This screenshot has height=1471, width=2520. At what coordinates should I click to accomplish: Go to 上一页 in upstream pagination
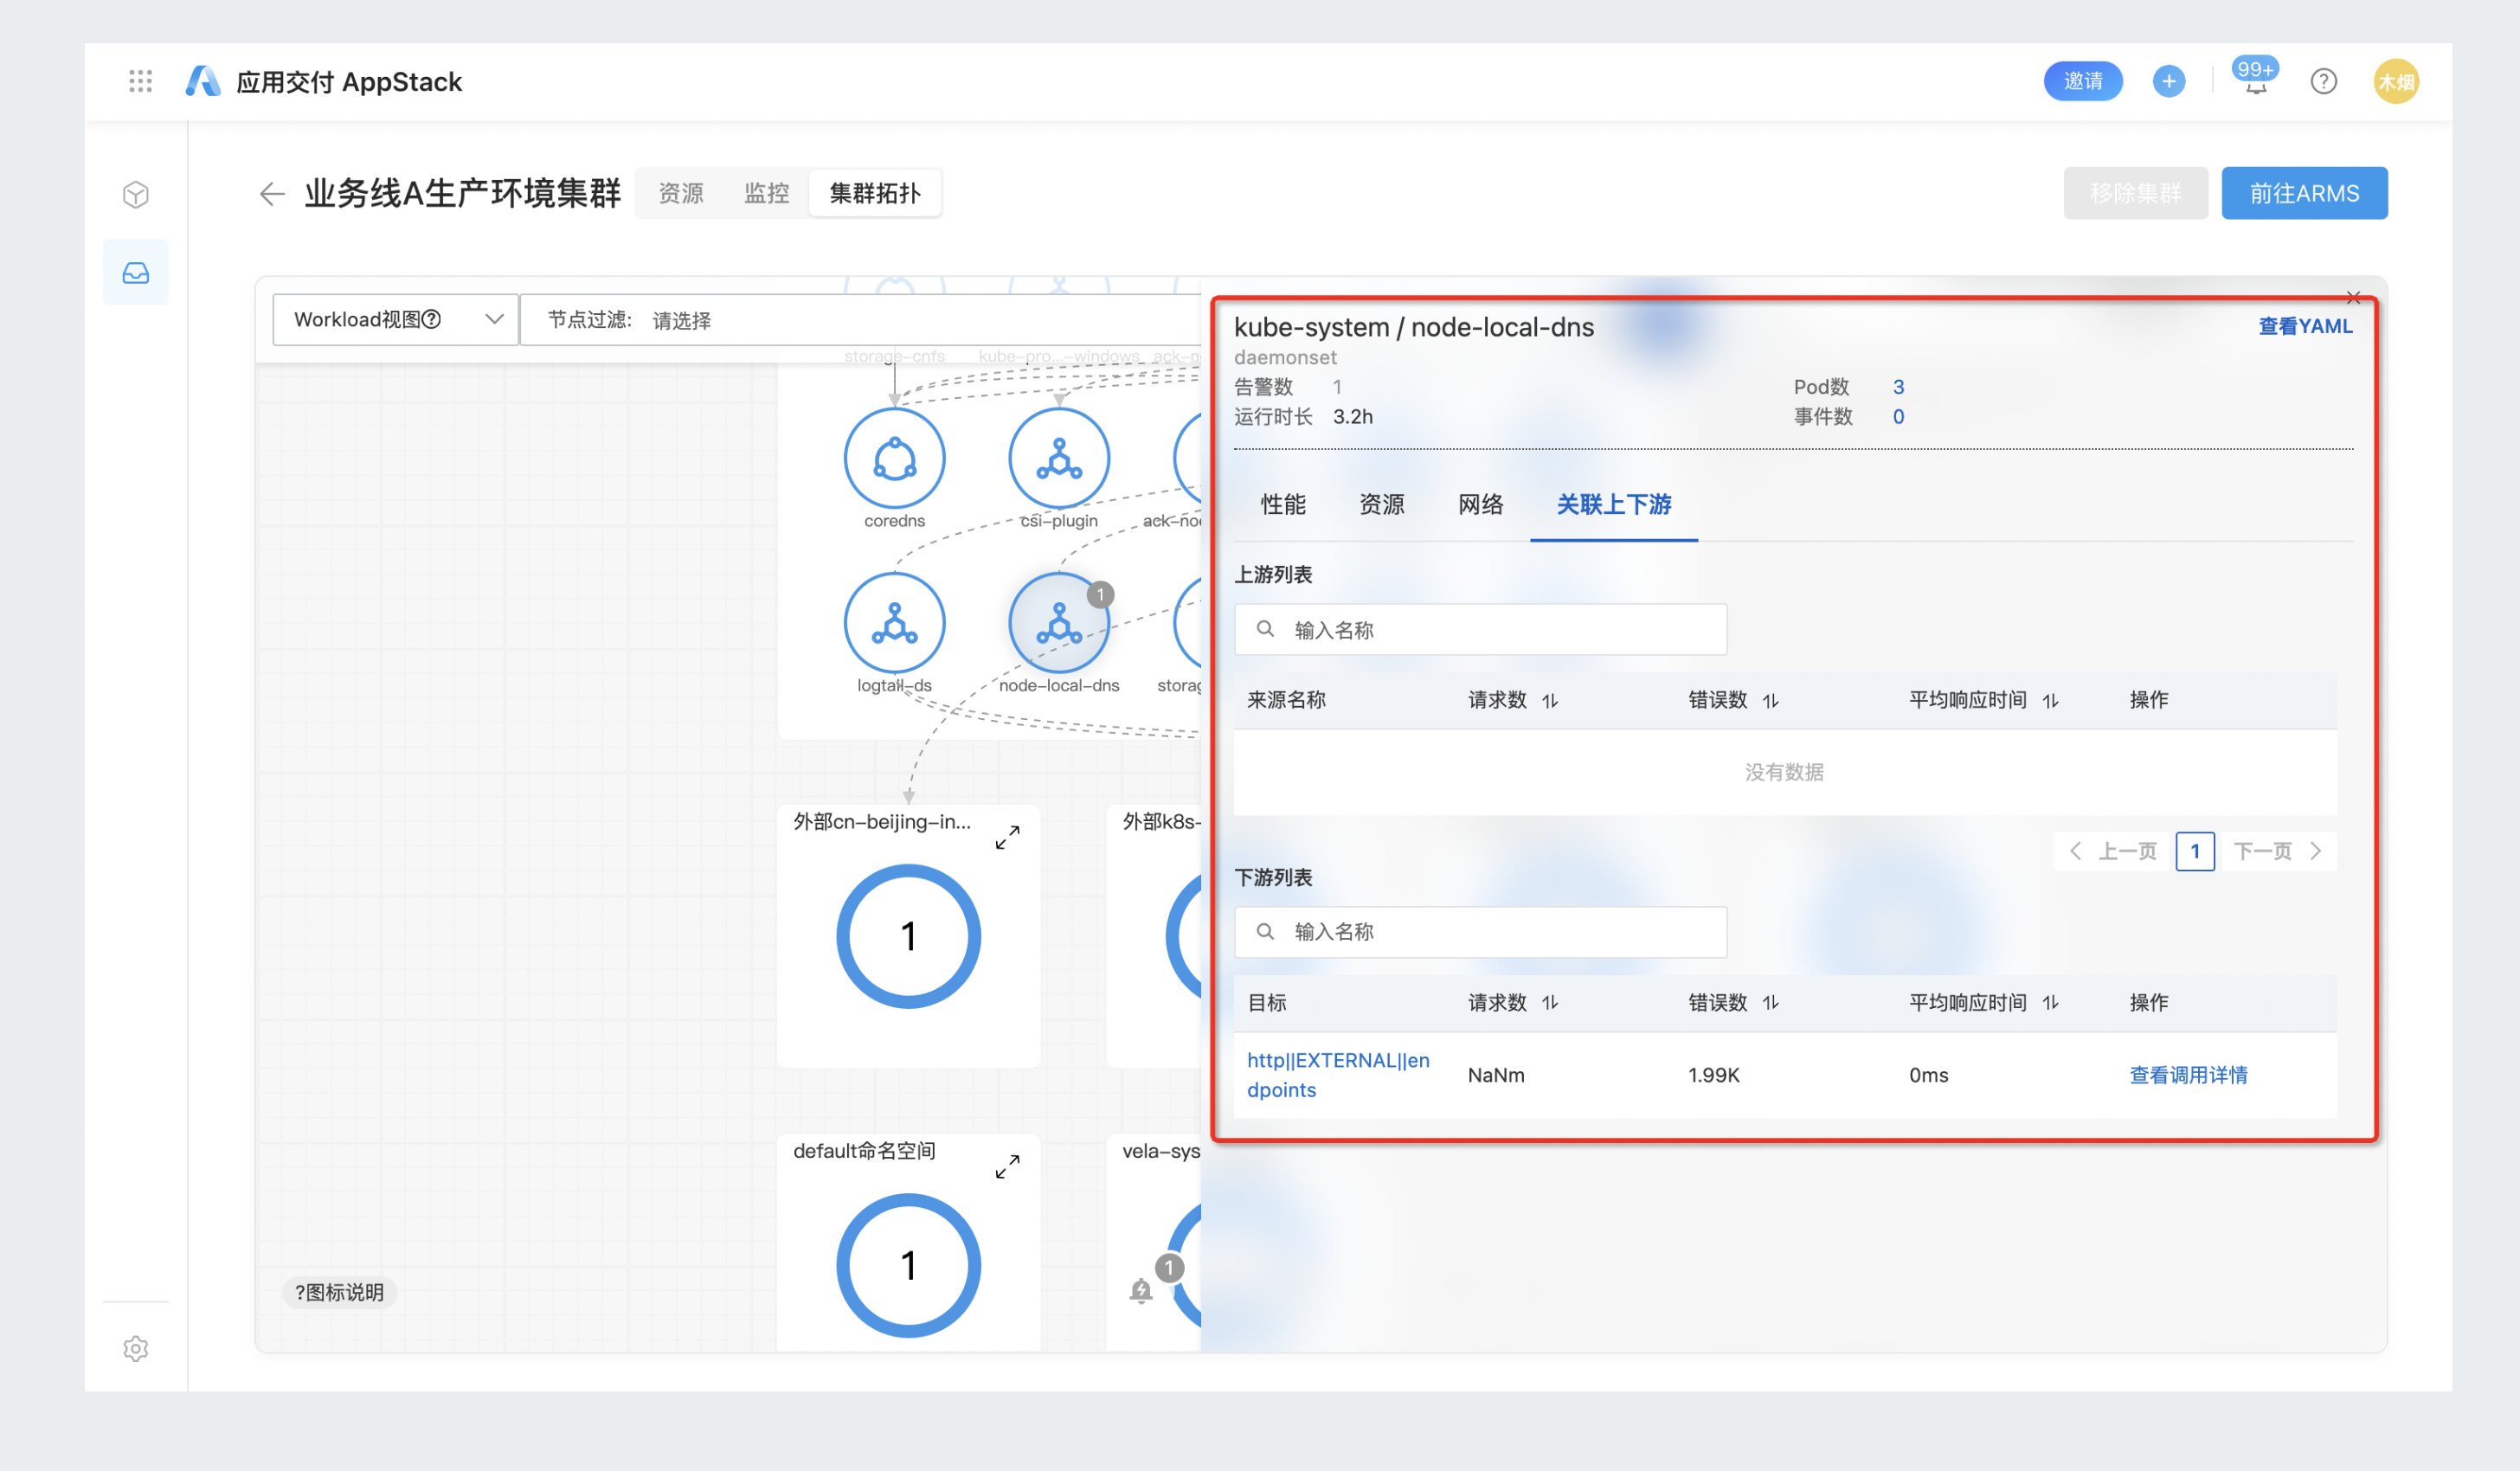2113,851
